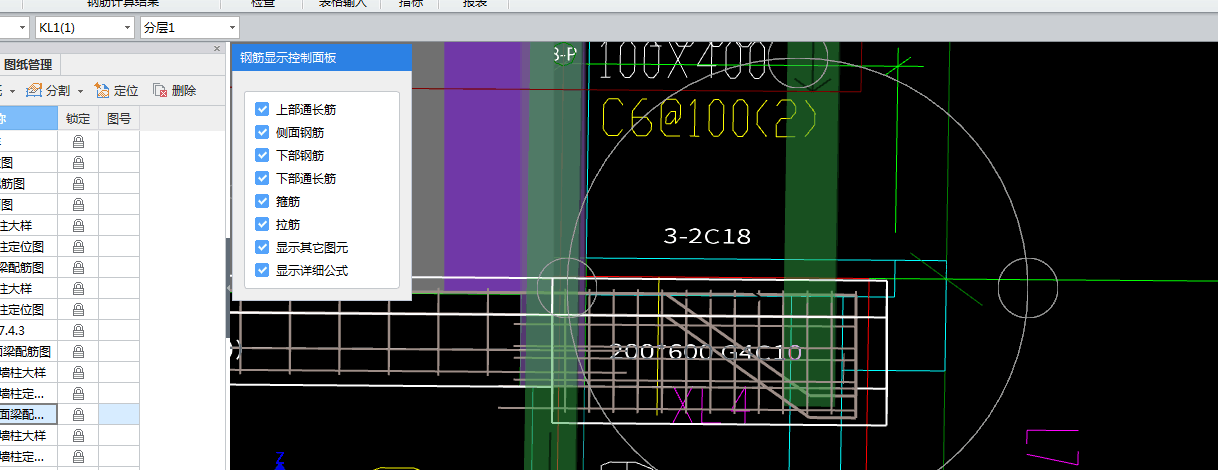
Task: Uncheck 显示详细公式 option
Action: click(x=262, y=270)
